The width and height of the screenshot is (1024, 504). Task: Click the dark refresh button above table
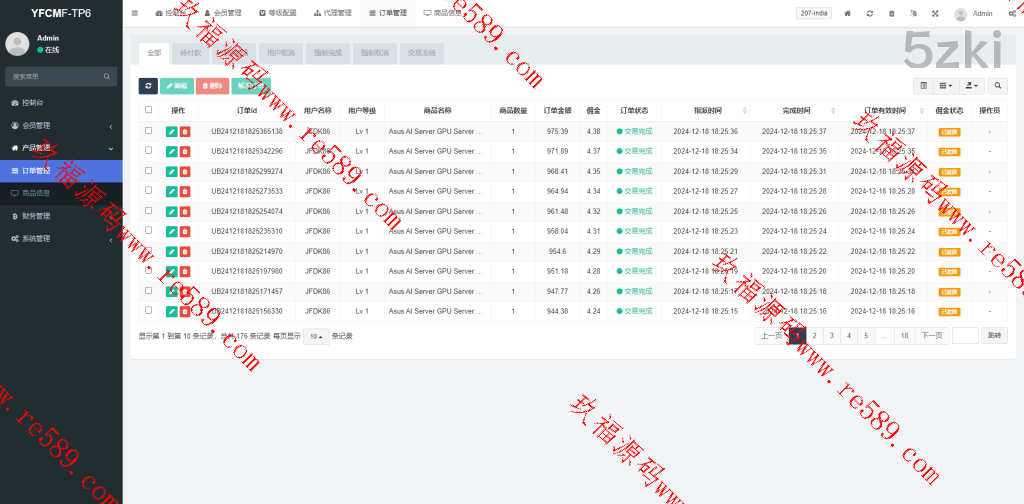click(147, 86)
